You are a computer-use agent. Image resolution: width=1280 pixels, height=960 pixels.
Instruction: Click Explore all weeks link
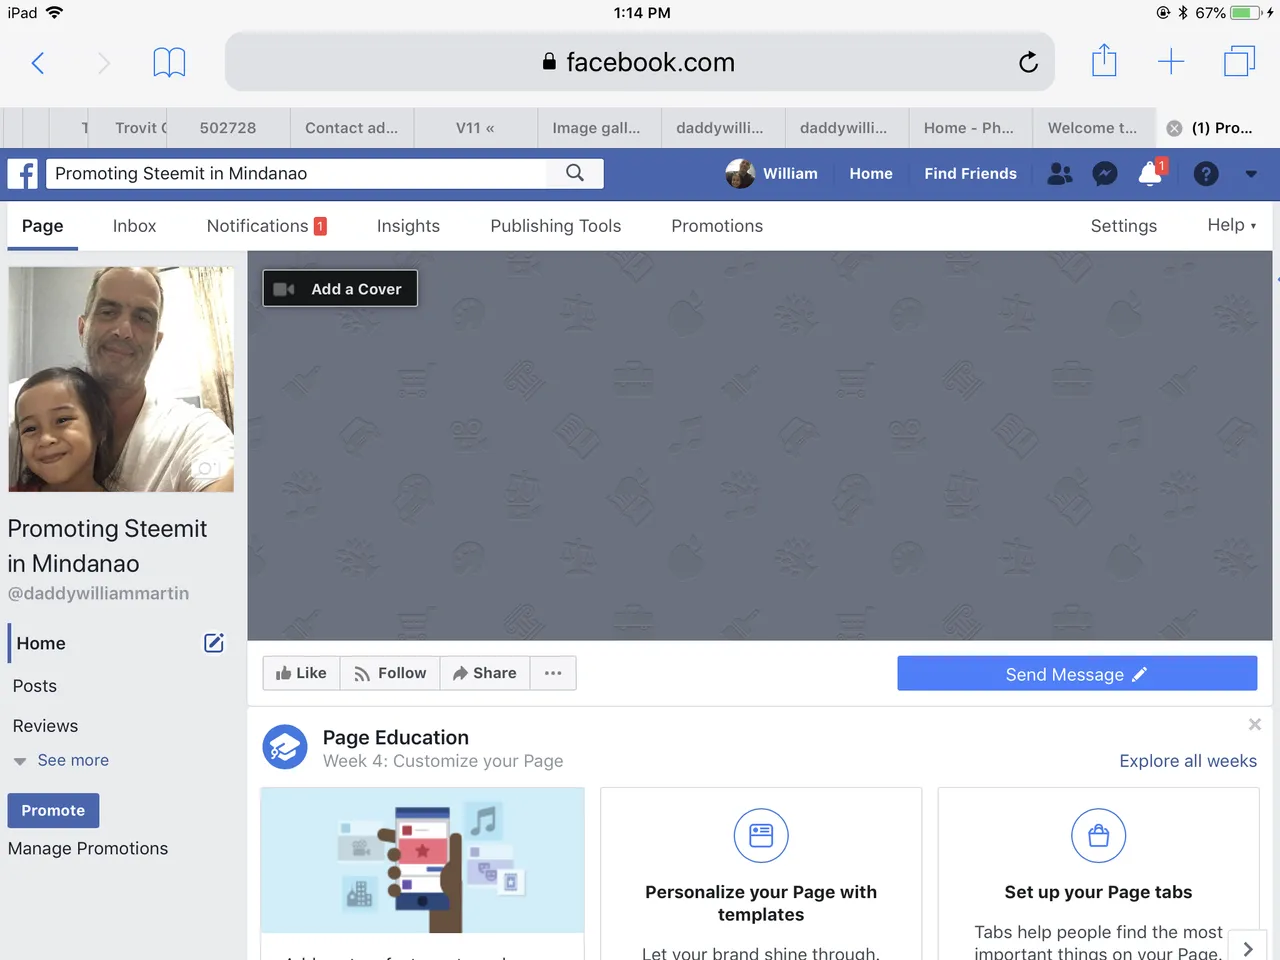click(1188, 761)
